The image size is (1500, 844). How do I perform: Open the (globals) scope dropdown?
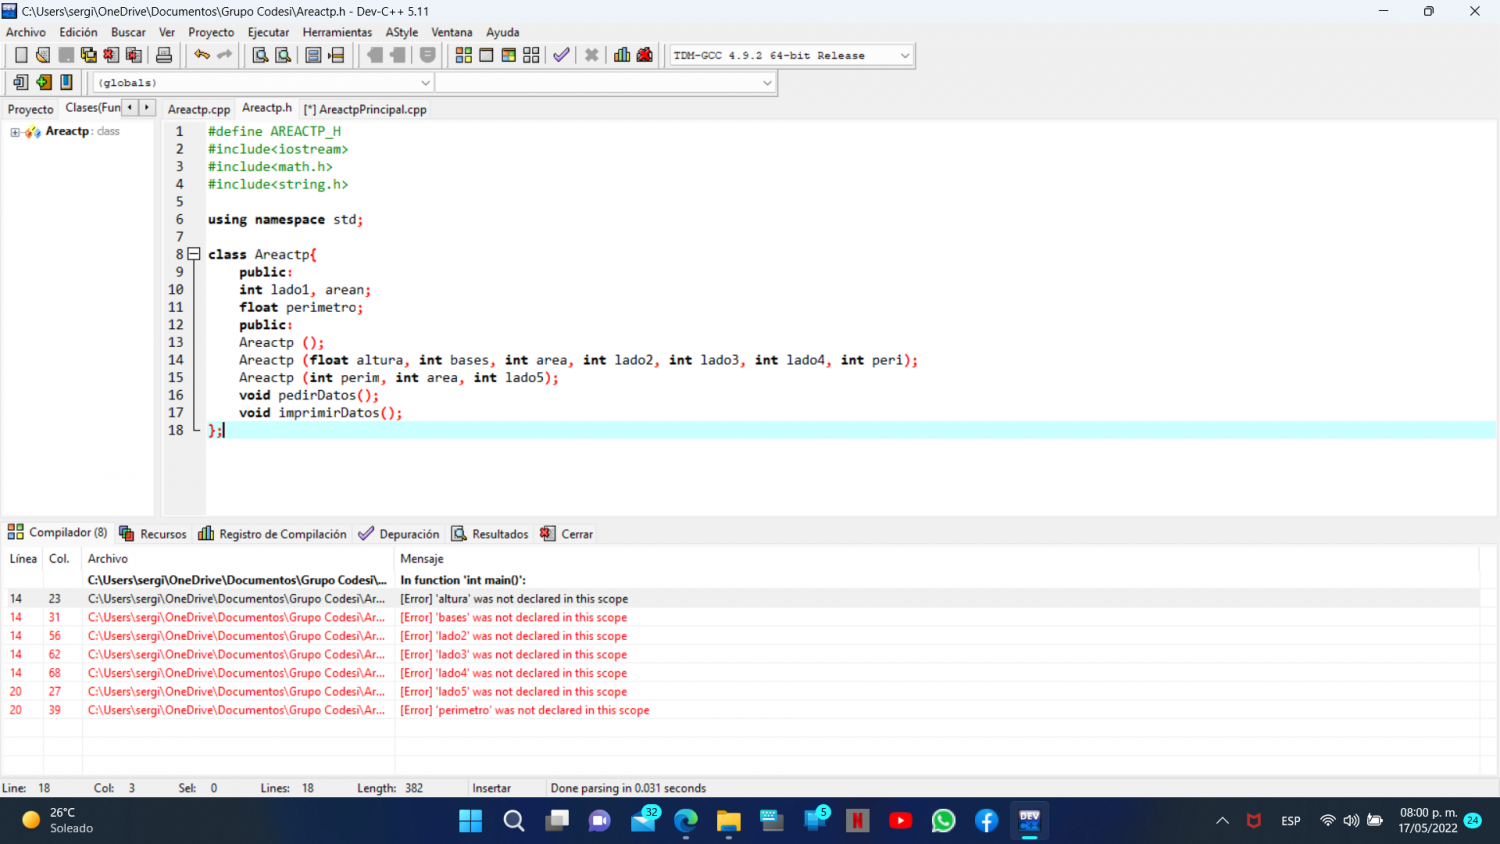pyautogui.click(x=263, y=83)
